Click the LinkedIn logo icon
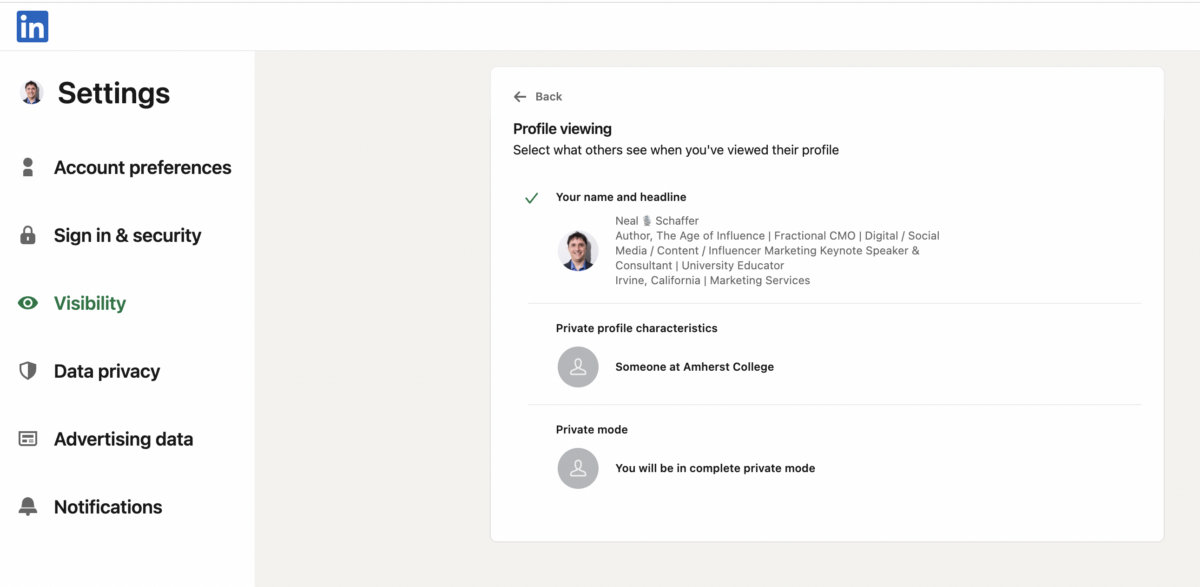Image resolution: width=1200 pixels, height=587 pixels. point(32,27)
